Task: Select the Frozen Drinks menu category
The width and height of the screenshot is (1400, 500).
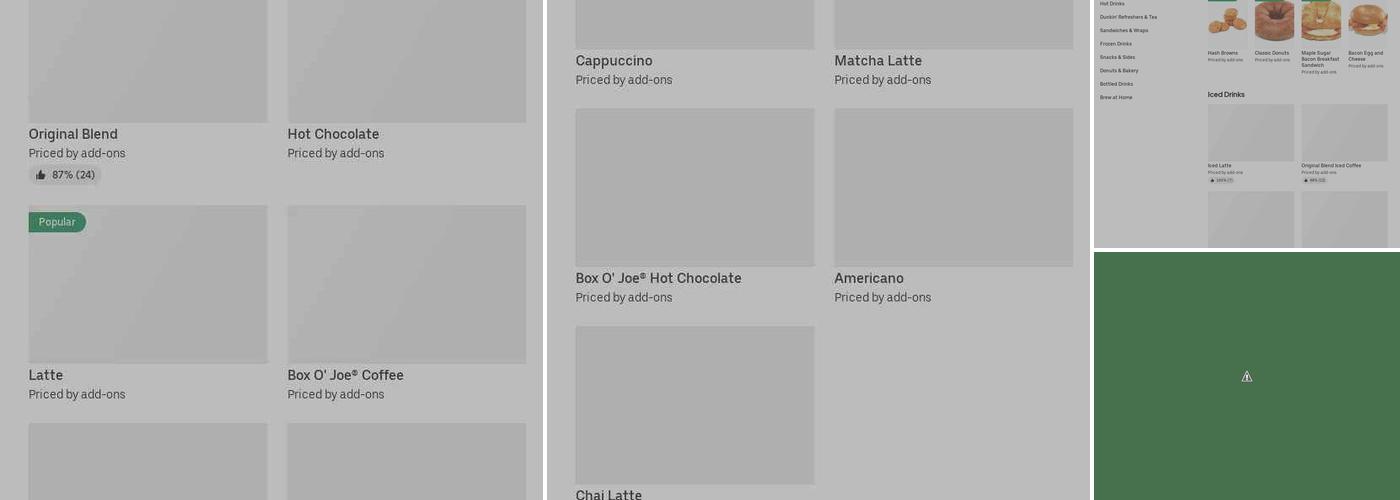Action: pos(1116,44)
